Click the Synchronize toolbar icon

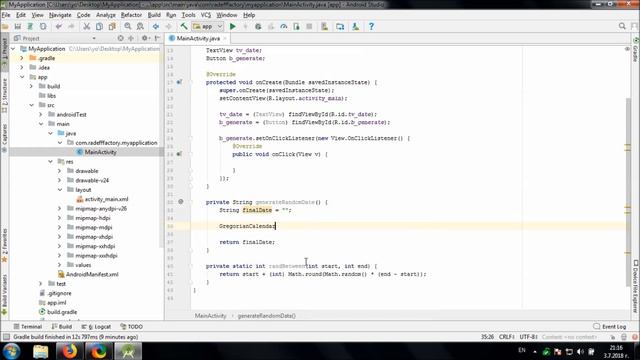(x=30, y=27)
